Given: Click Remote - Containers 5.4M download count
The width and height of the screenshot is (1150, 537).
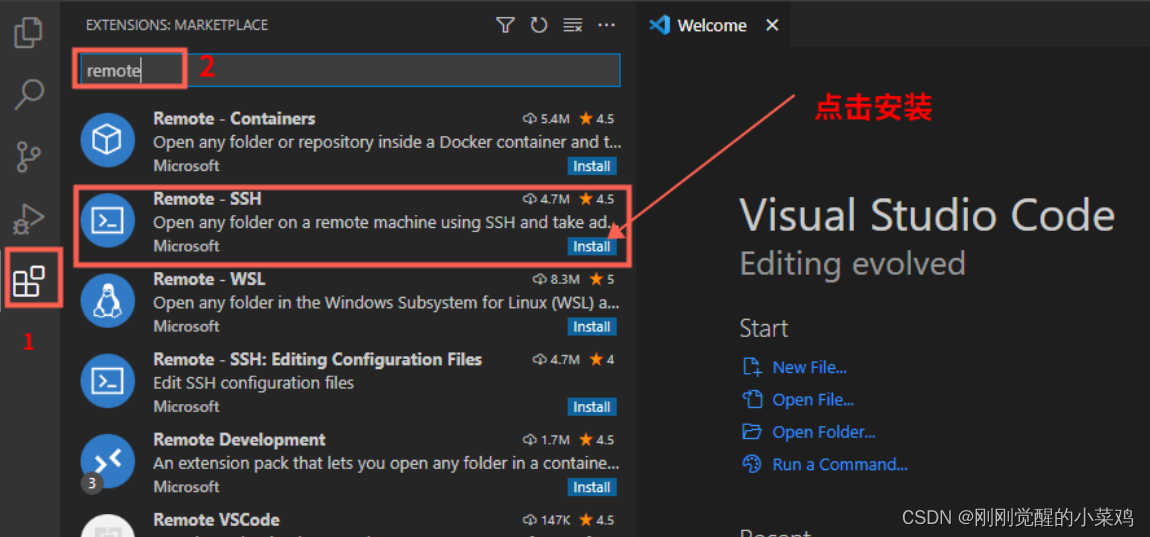Looking at the screenshot, I should [546, 118].
